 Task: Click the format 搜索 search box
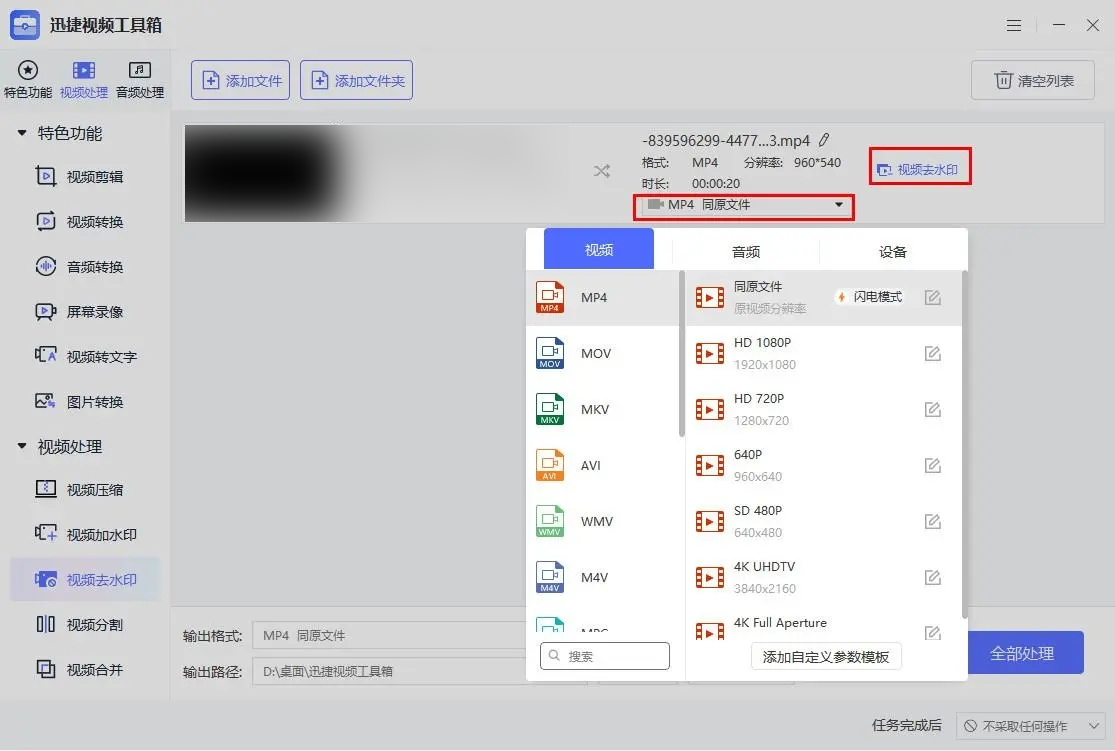click(604, 656)
